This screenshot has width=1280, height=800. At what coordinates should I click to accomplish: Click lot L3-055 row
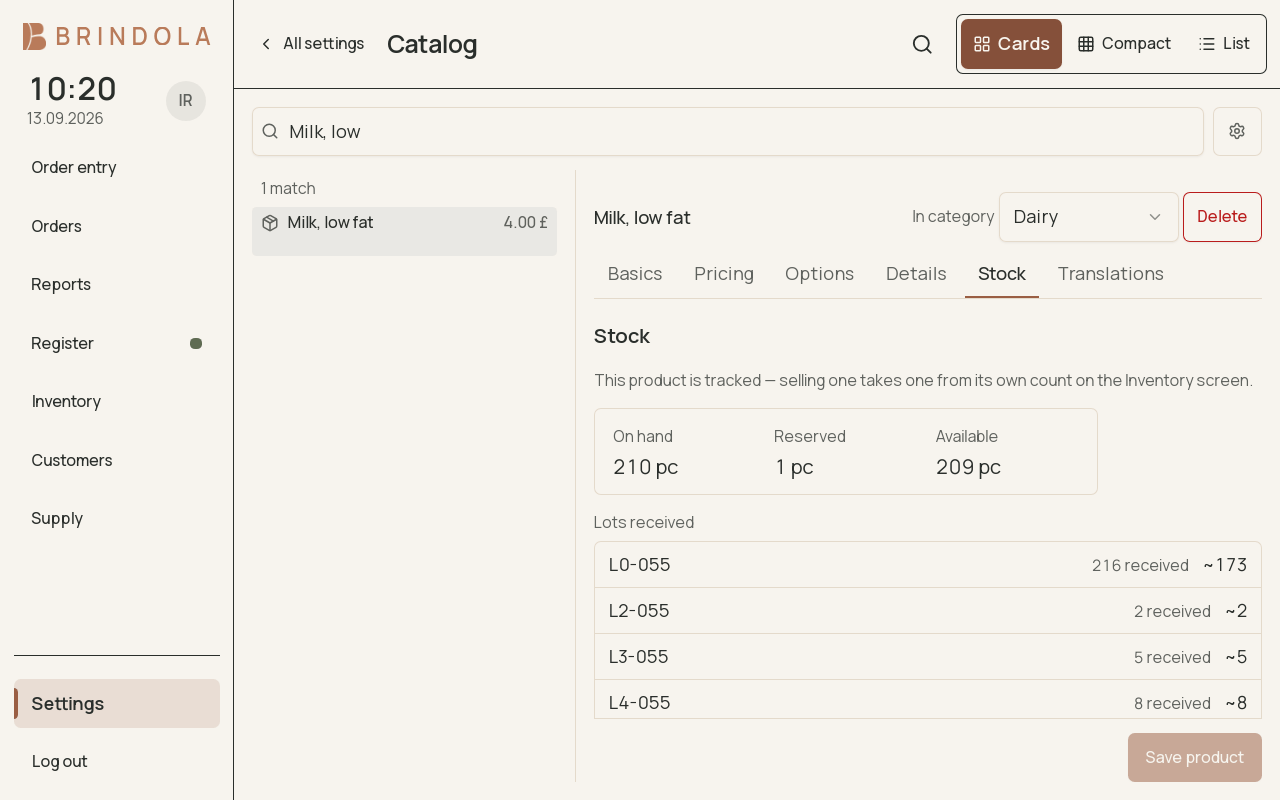[x=928, y=657]
